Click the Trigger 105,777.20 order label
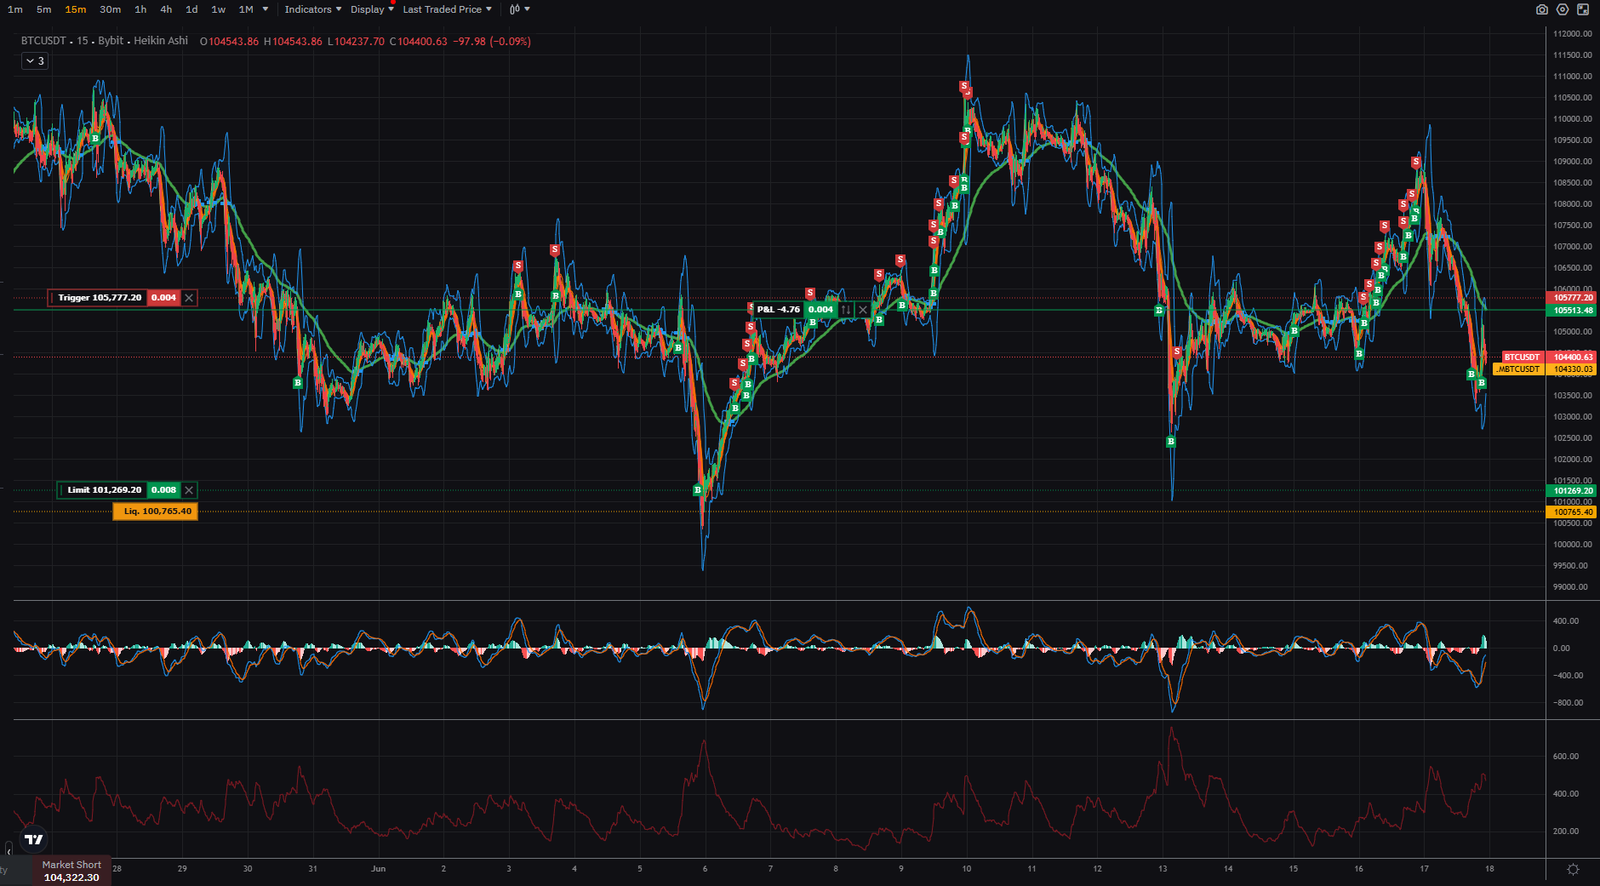The height and width of the screenshot is (886, 1600). pyautogui.click(x=99, y=298)
